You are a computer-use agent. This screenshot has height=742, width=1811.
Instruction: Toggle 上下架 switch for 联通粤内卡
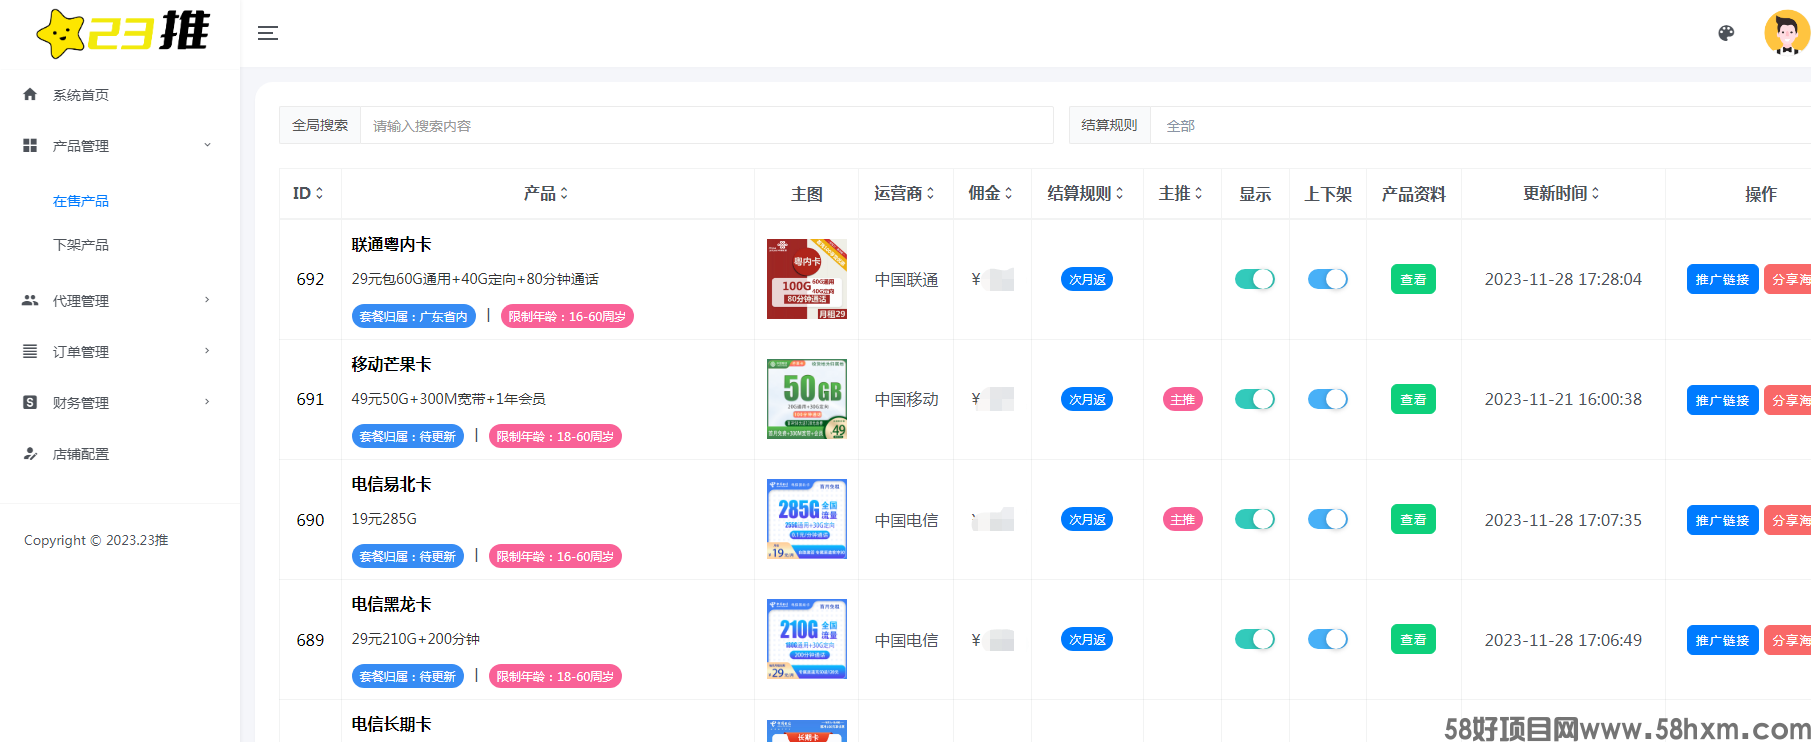[x=1328, y=279]
